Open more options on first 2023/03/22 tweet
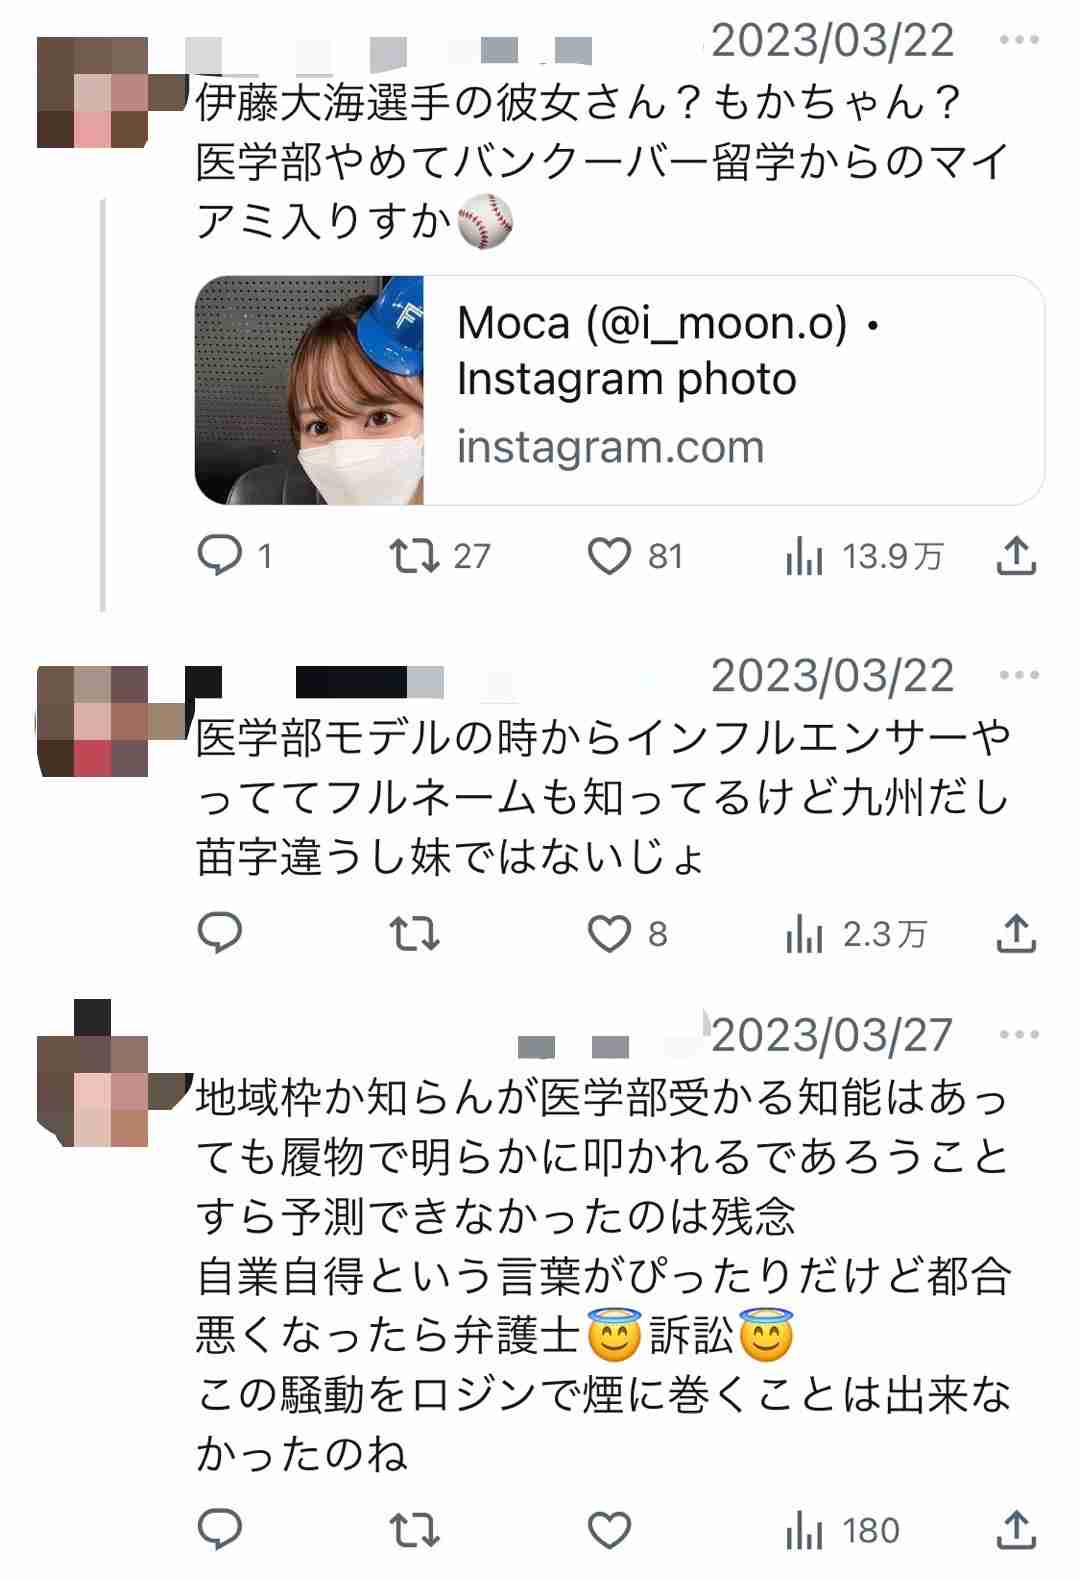Screen dimensions: 1080x1581 coord(1019,40)
